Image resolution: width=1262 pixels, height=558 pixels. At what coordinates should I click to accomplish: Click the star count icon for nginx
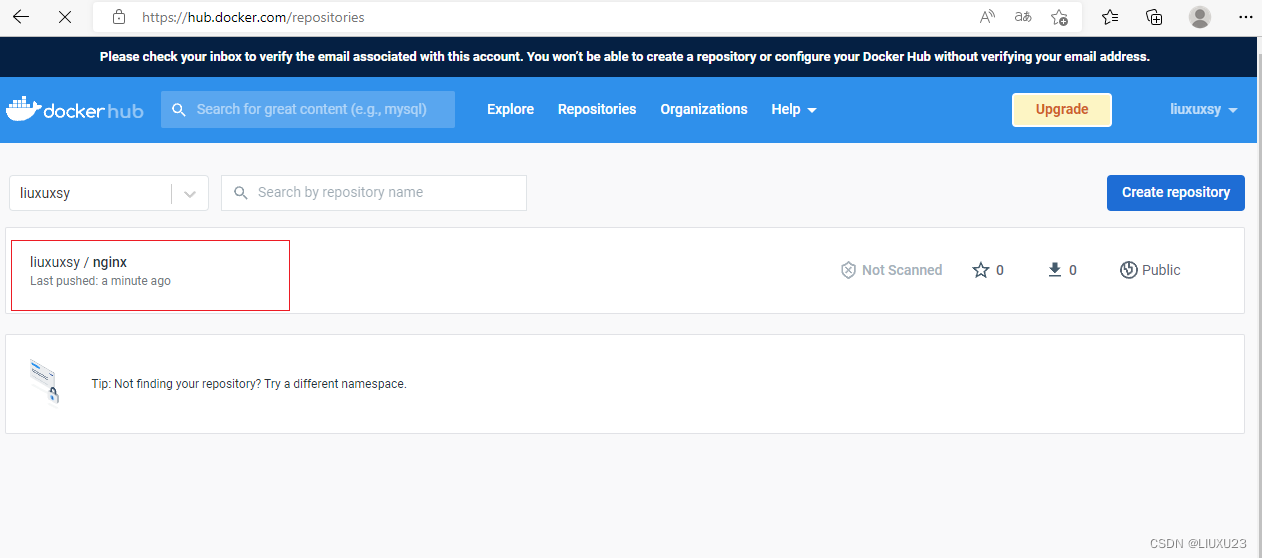click(x=981, y=270)
